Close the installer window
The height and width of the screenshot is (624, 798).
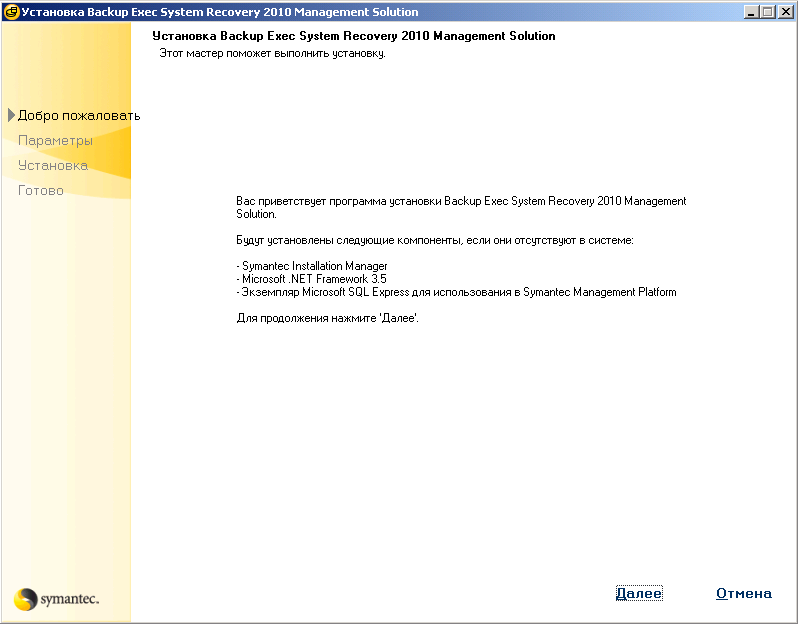(786, 12)
